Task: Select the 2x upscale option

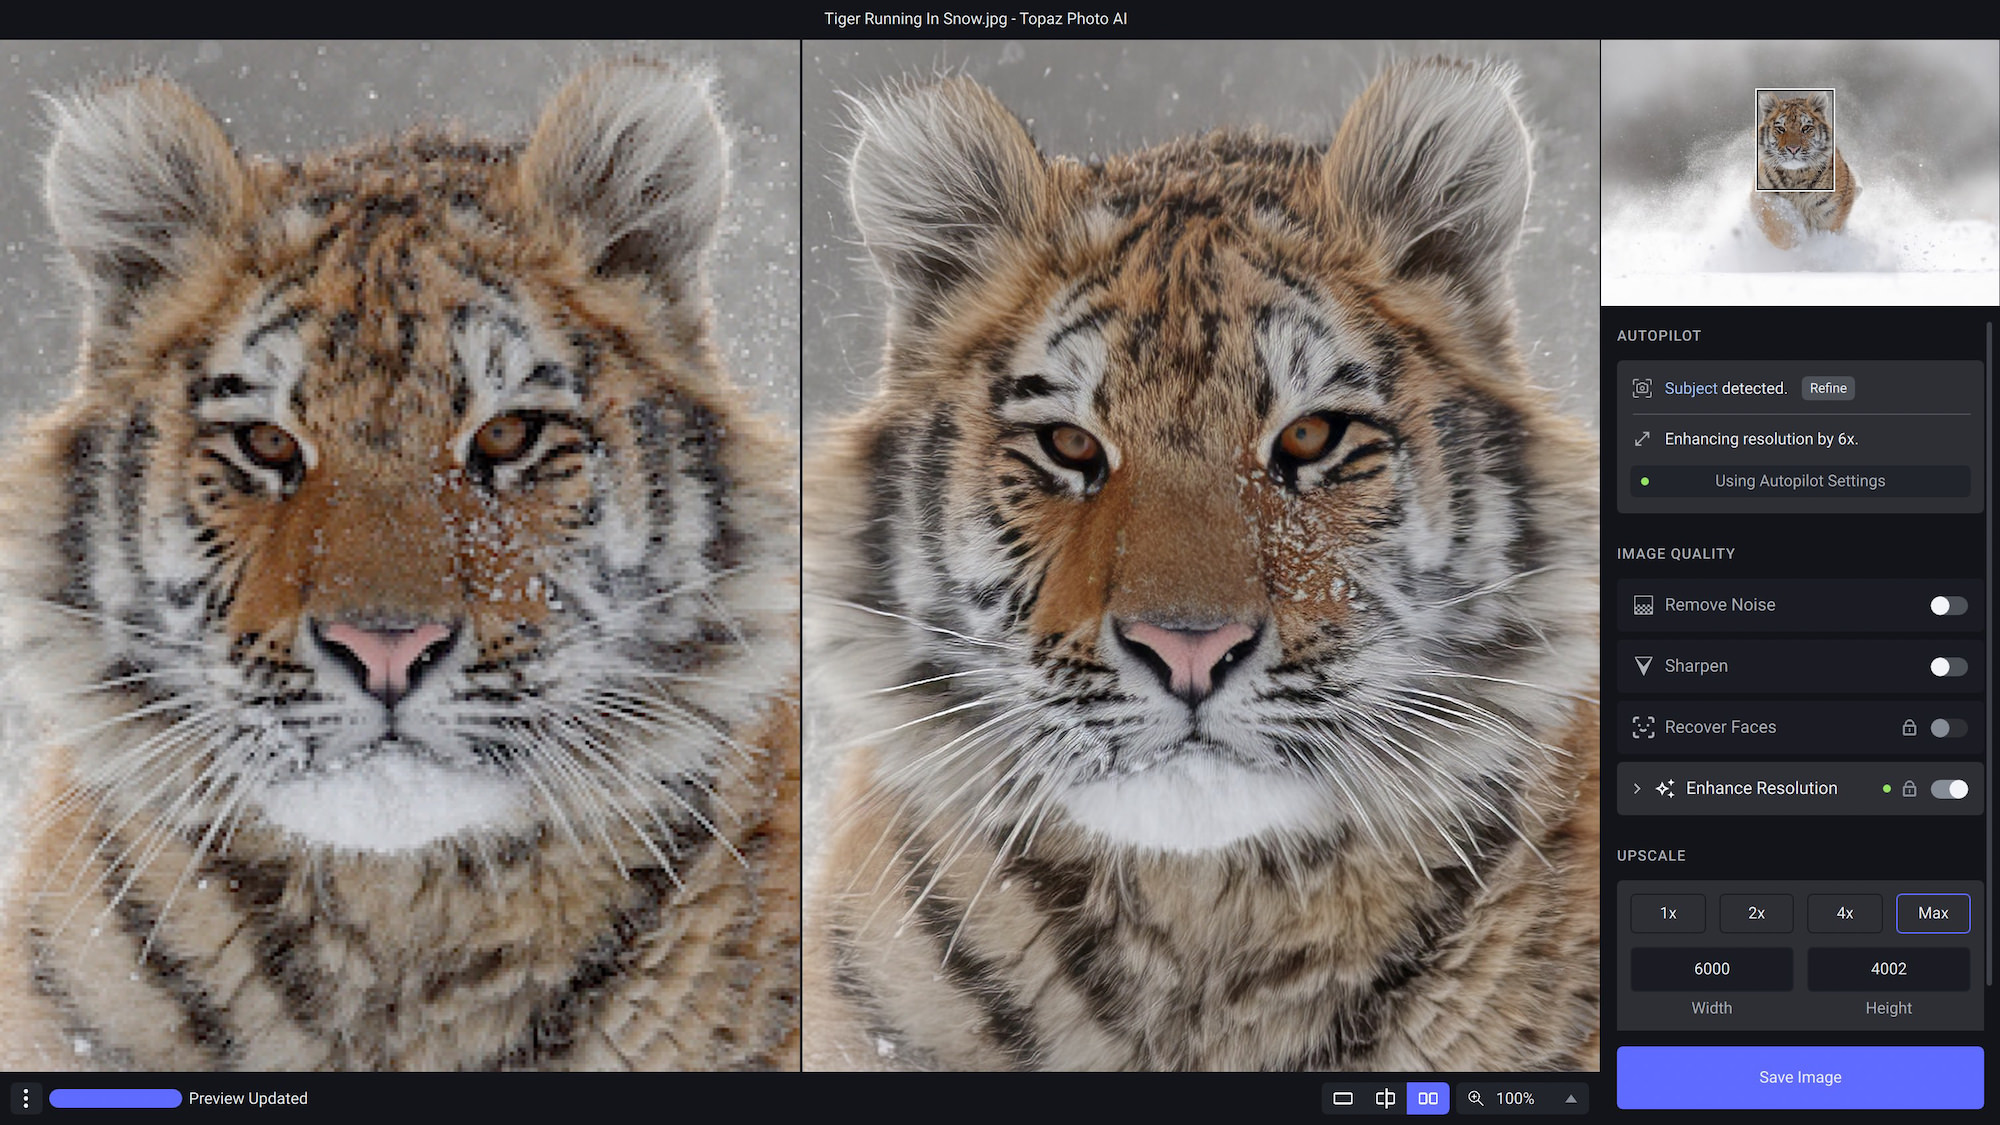Action: pyautogui.click(x=1756, y=913)
